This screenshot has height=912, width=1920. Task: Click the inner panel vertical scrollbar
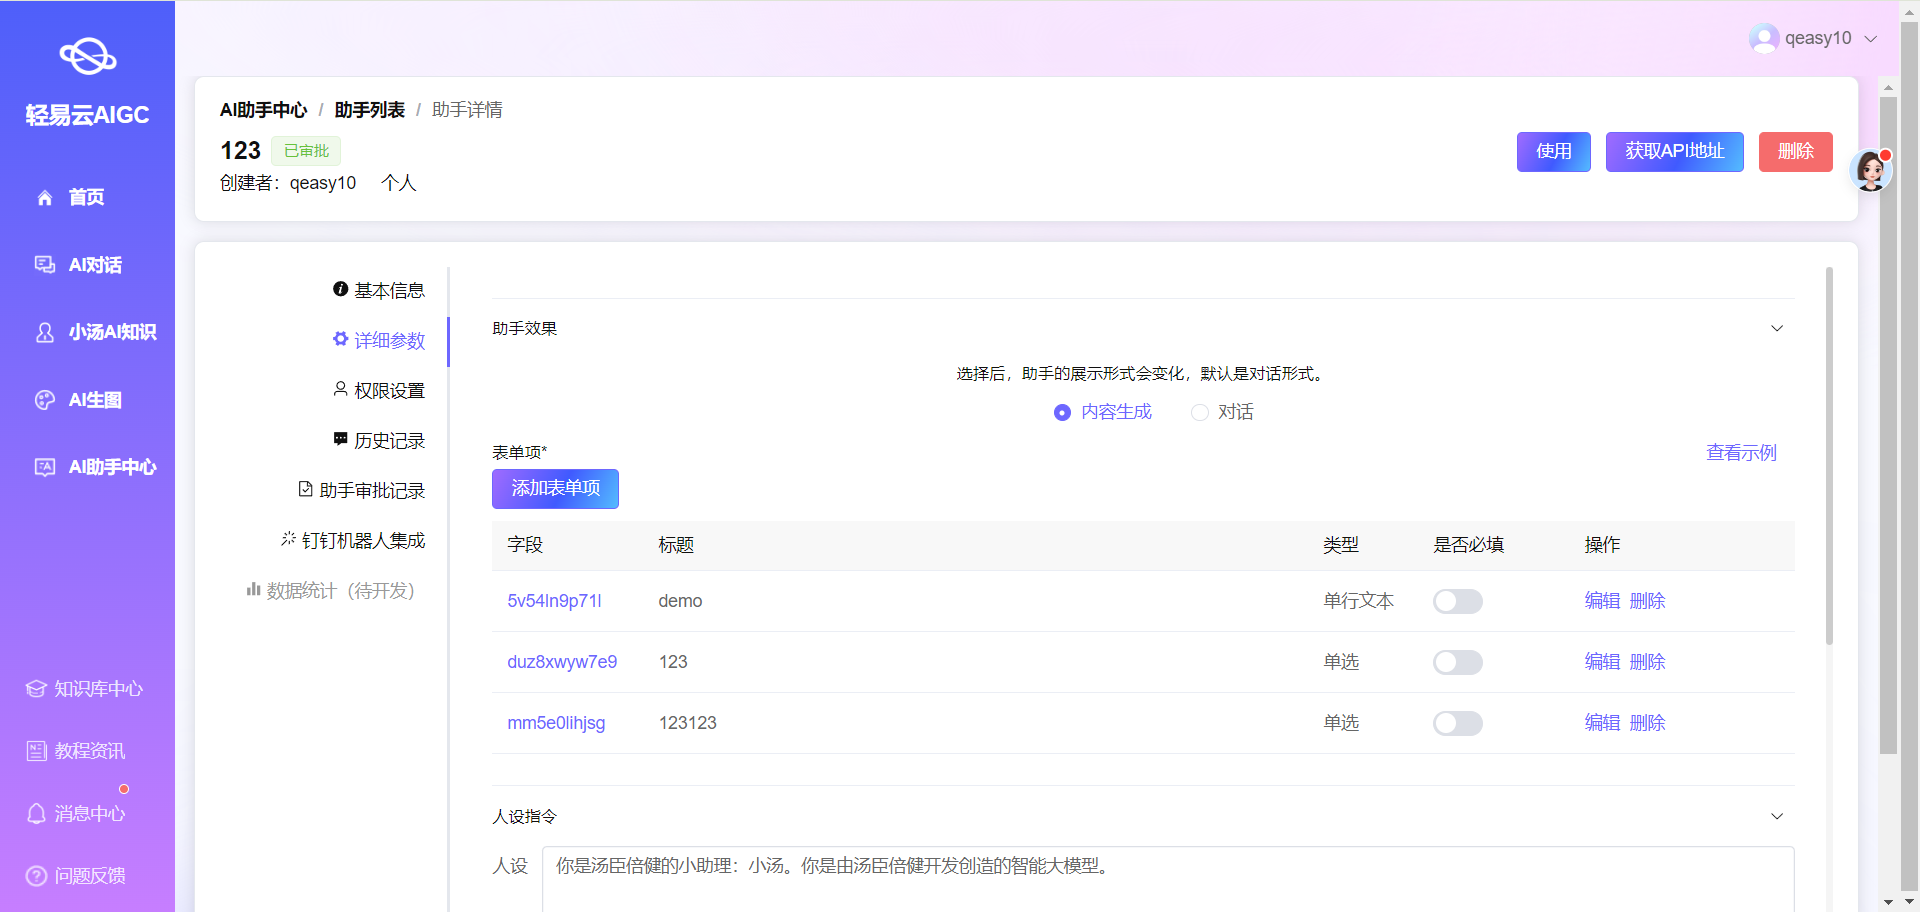1829,456
